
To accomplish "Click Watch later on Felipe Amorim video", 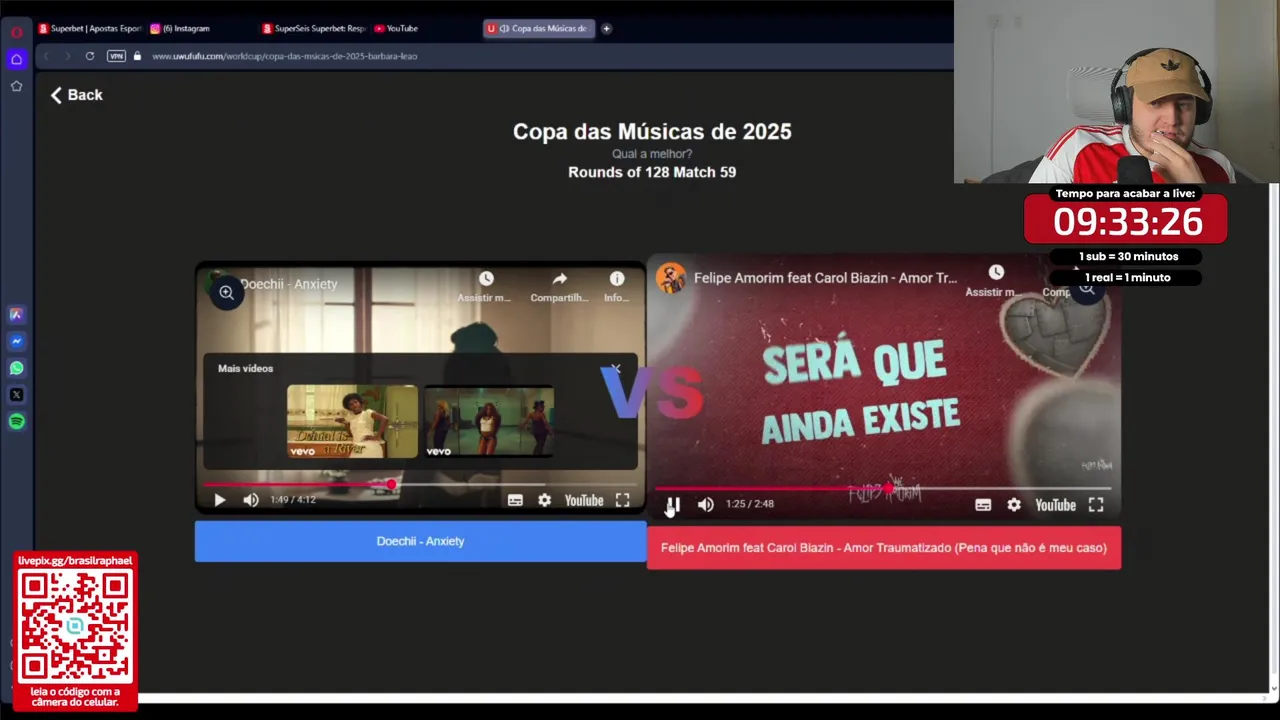I will (995, 281).
